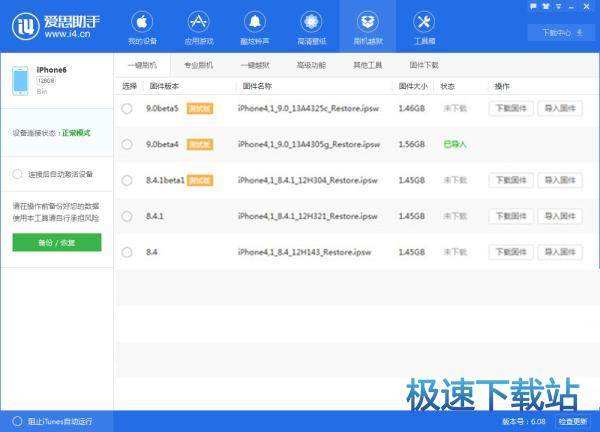Click iPhone4,1_9.0_13A4325c_Restore.ipsw file name
The width and height of the screenshot is (600, 432).
click(x=308, y=108)
